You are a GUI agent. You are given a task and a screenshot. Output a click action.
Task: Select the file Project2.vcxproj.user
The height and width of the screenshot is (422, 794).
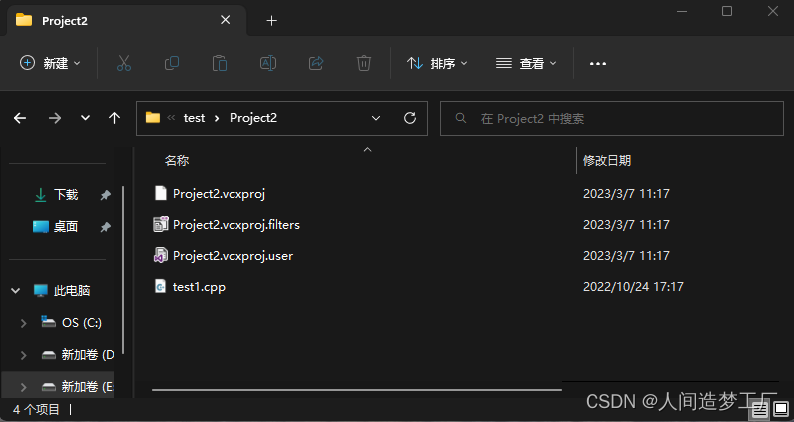coord(233,256)
